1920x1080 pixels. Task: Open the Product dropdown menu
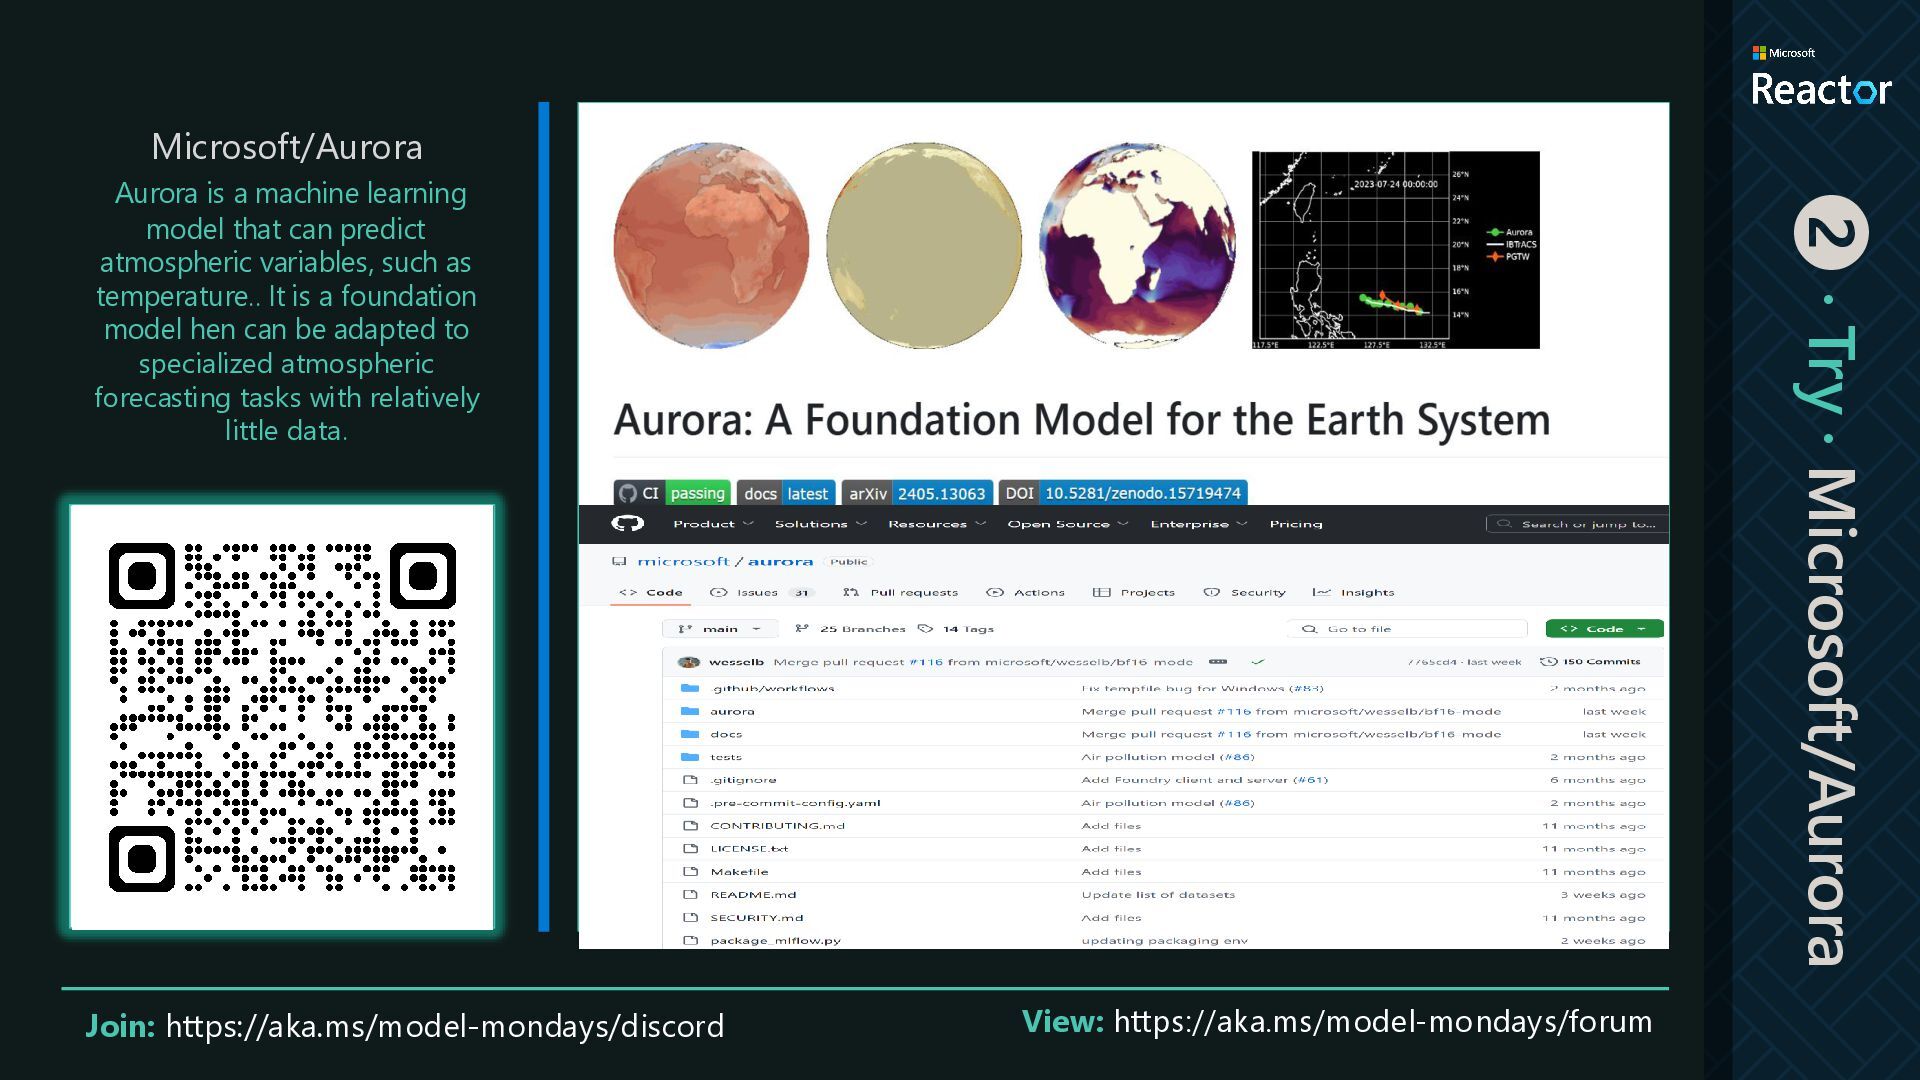tap(712, 524)
